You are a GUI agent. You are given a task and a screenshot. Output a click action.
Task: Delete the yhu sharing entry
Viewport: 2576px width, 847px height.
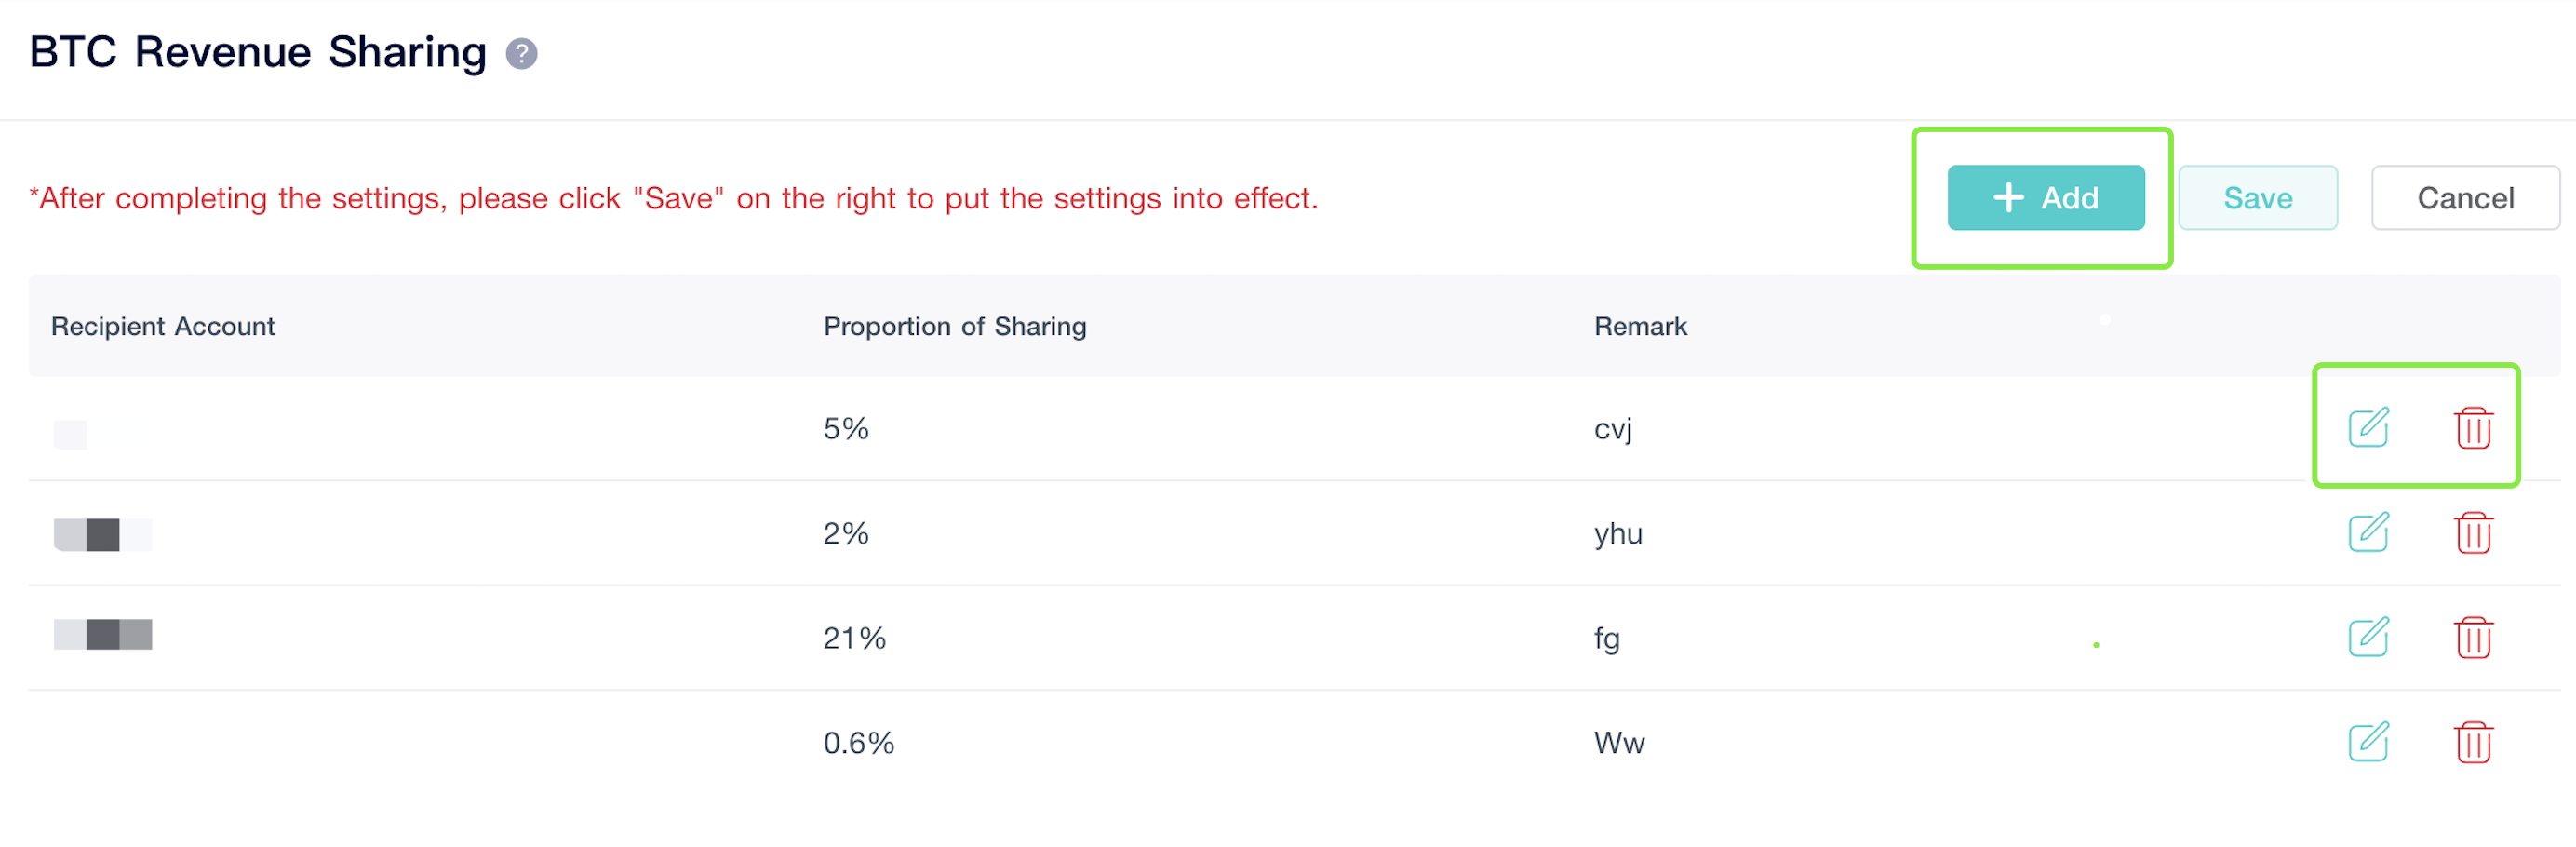2473,533
